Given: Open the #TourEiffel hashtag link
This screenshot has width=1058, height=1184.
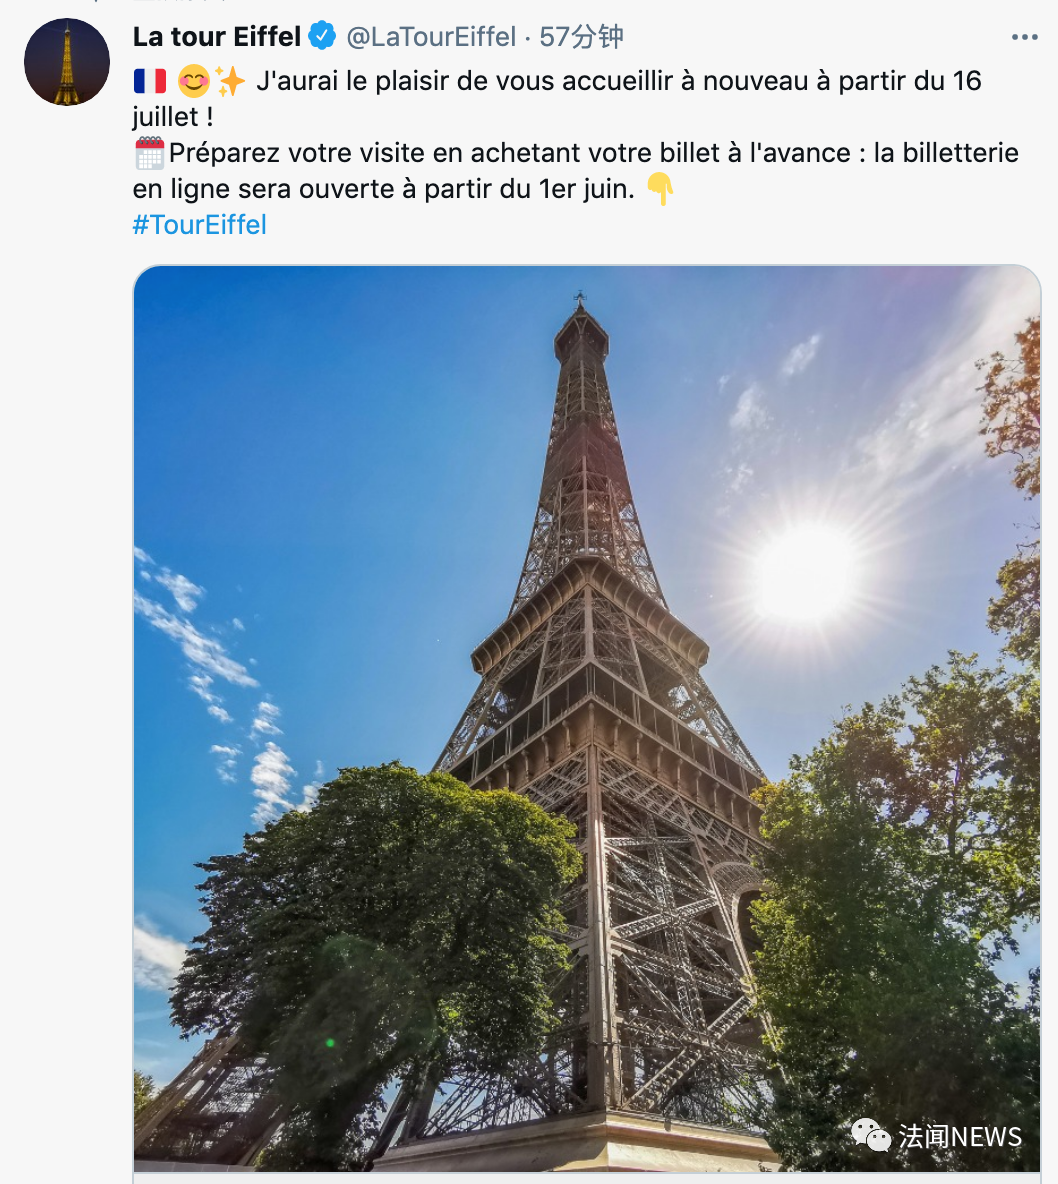Looking at the screenshot, I should click(200, 225).
